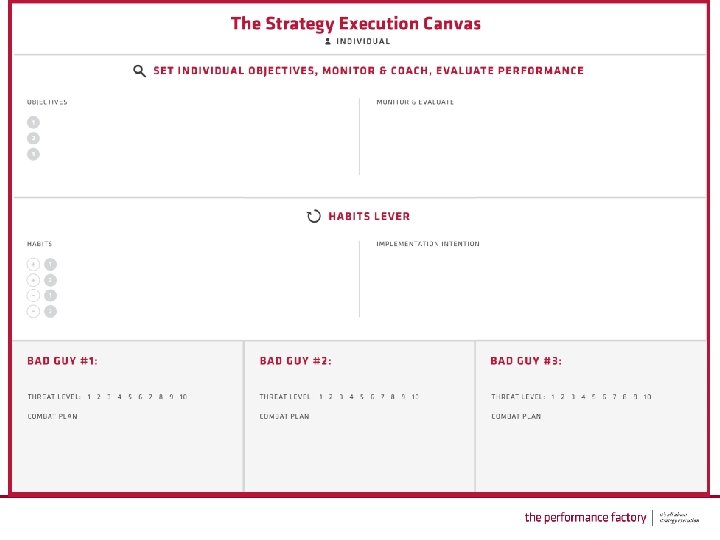Click the Bad Guy #2 heading
720x540 pixels.
pos(295,360)
